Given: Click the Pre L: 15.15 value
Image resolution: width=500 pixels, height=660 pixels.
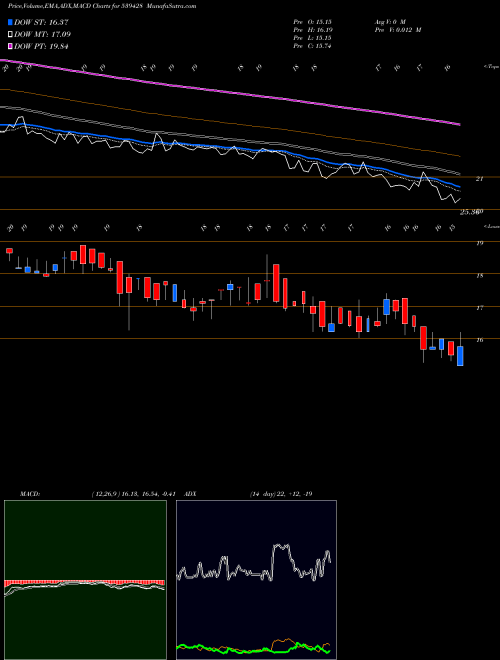Looking at the screenshot, I should point(313,38).
